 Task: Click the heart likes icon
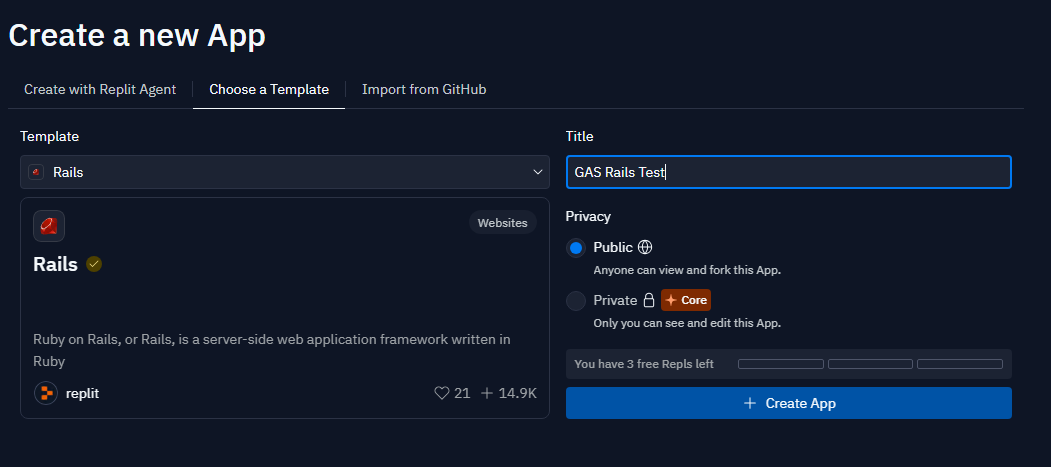pyautogui.click(x=442, y=393)
